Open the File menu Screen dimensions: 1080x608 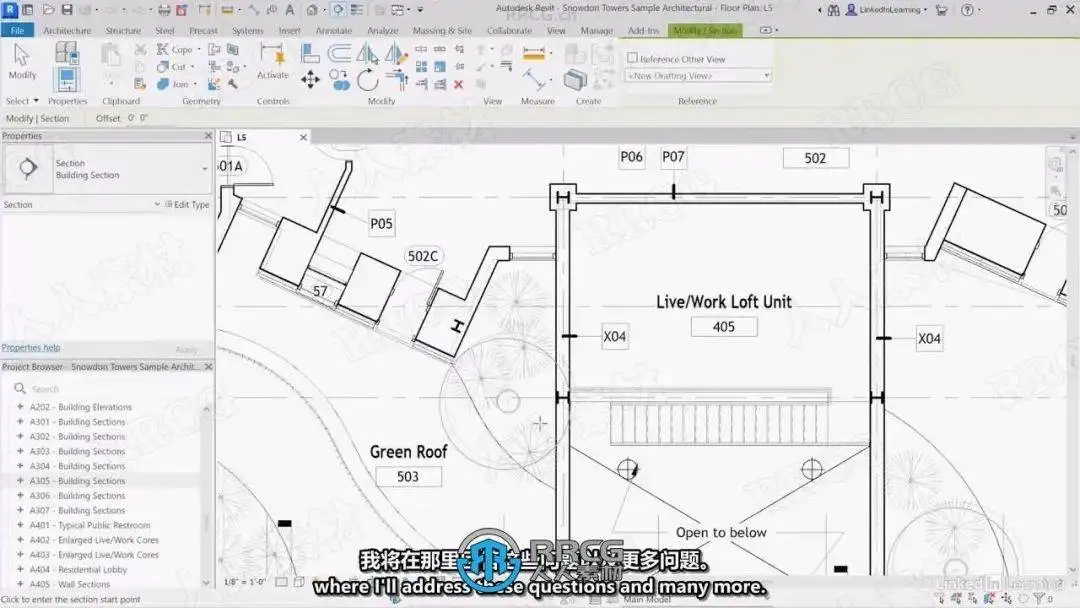tap(17, 30)
